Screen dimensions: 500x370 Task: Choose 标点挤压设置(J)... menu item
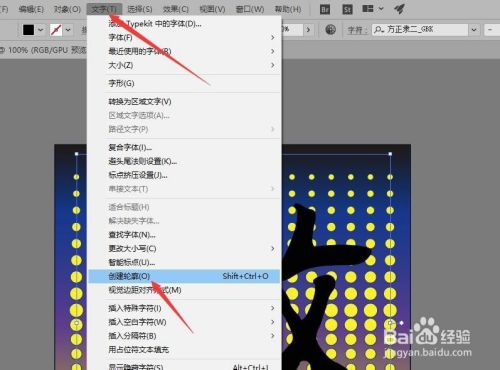pyautogui.click(x=184, y=175)
